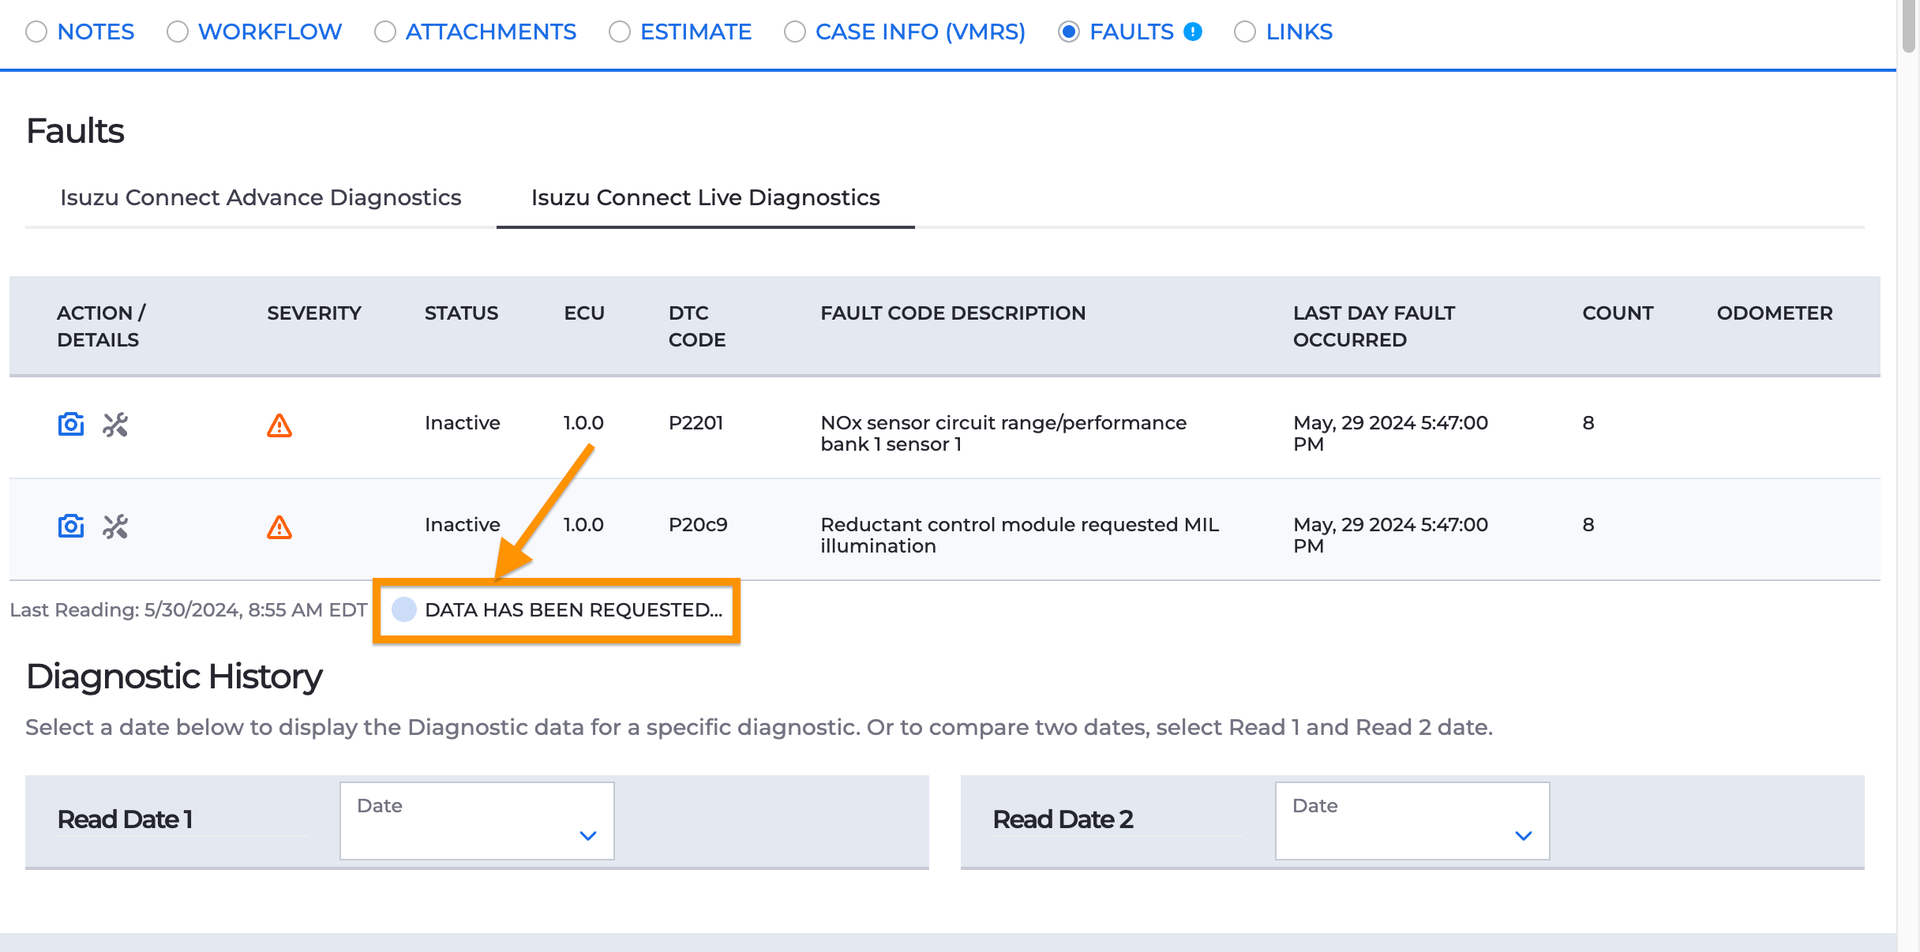Select the CASE INFO (VMRS) radio option
Image resolution: width=1920 pixels, height=952 pixels.
tap(795, 32)
